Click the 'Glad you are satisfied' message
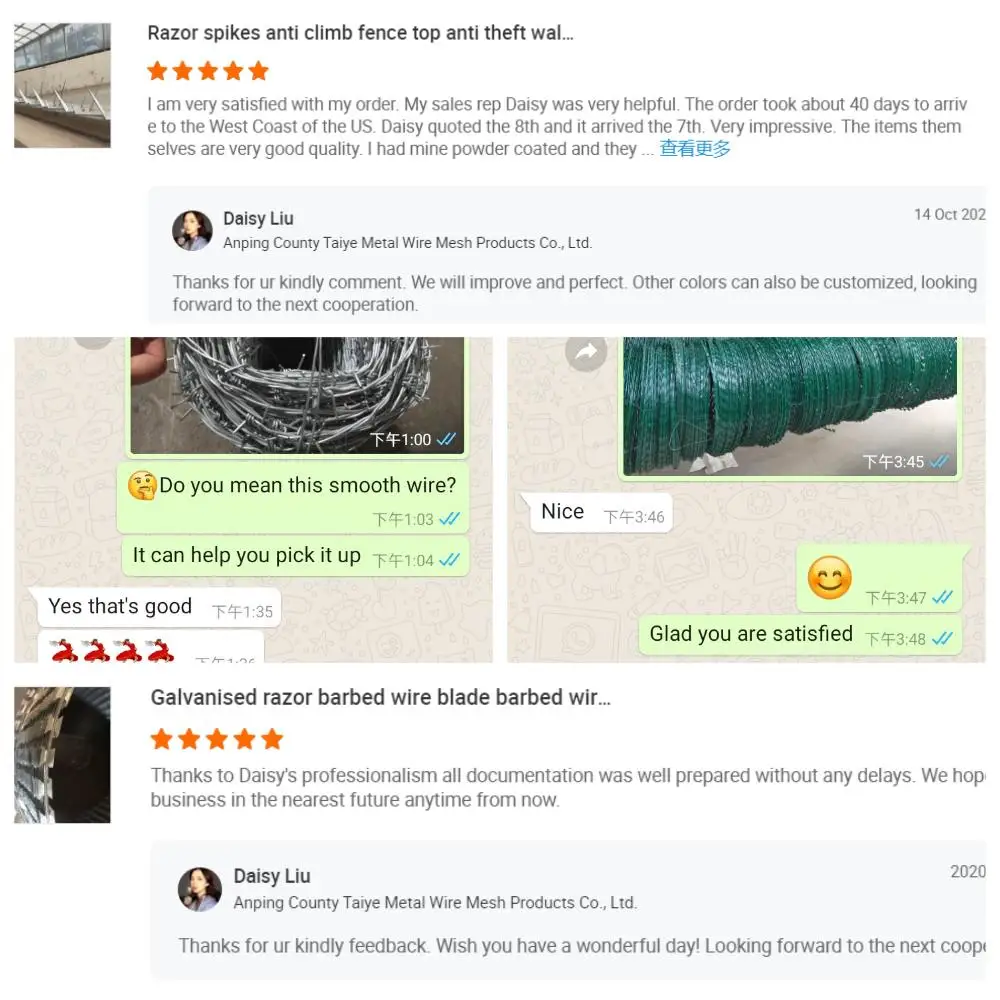The width and height of the screenshot is (1000, 1000). (x=800, y=635)
